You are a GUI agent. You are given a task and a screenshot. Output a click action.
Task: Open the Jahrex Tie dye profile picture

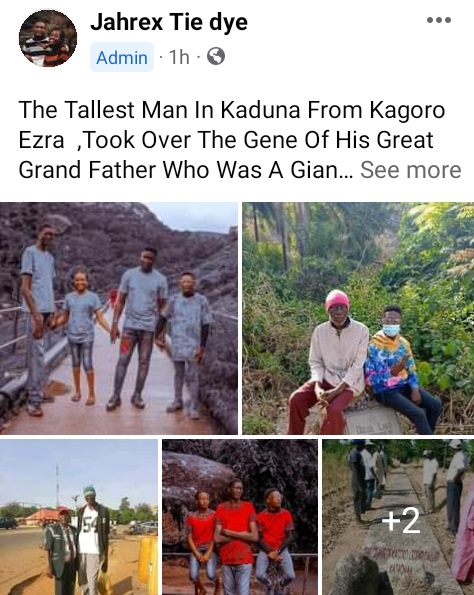click(x=48, y=38)
